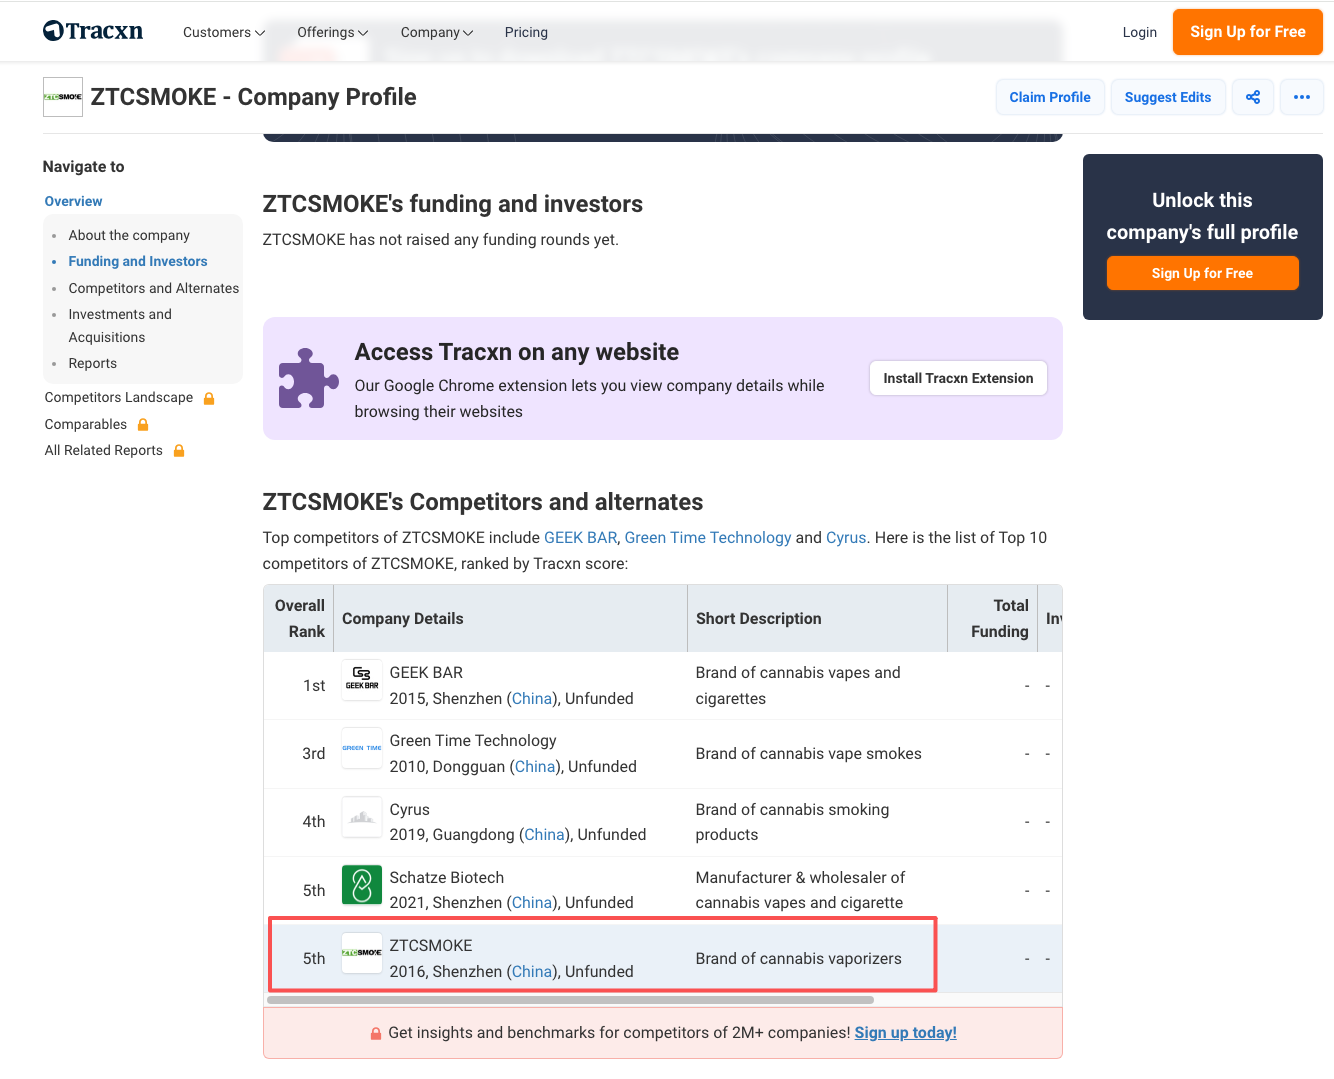
Task: Click the Claim Profile button
Action: 1049,97
